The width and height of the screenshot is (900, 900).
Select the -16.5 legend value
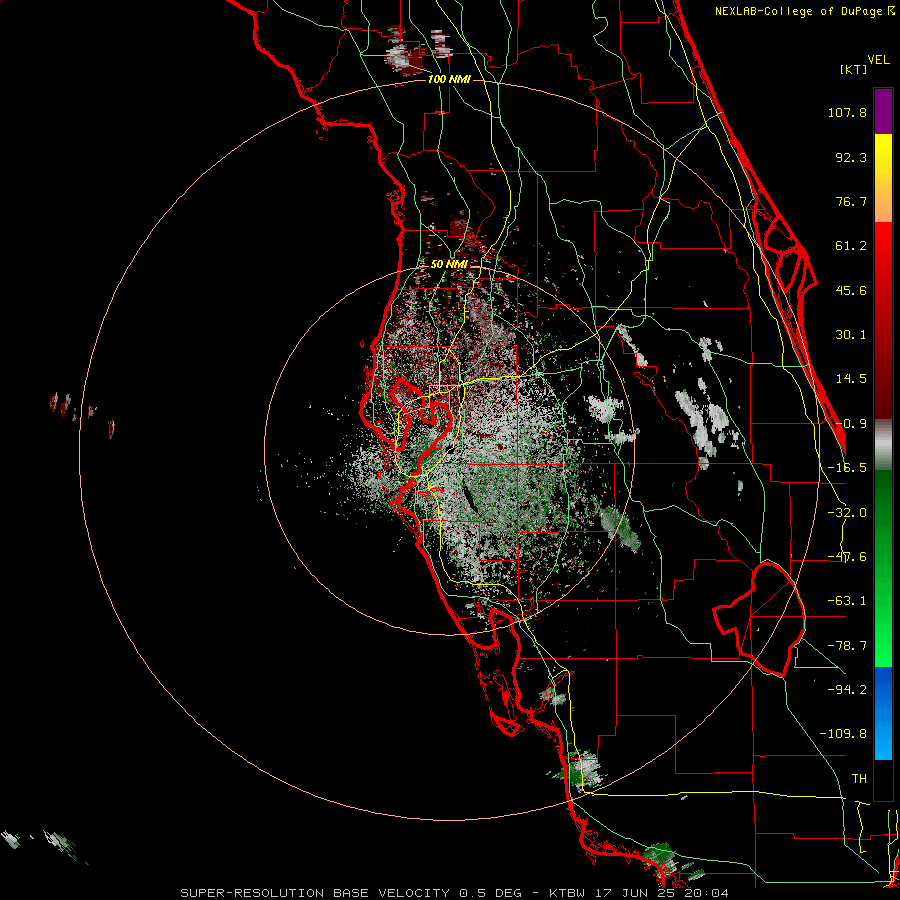pos(847,468)
